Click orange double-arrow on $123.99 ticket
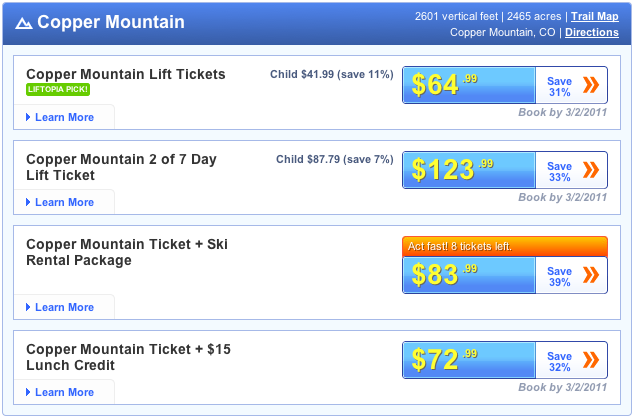 (591, 170)
